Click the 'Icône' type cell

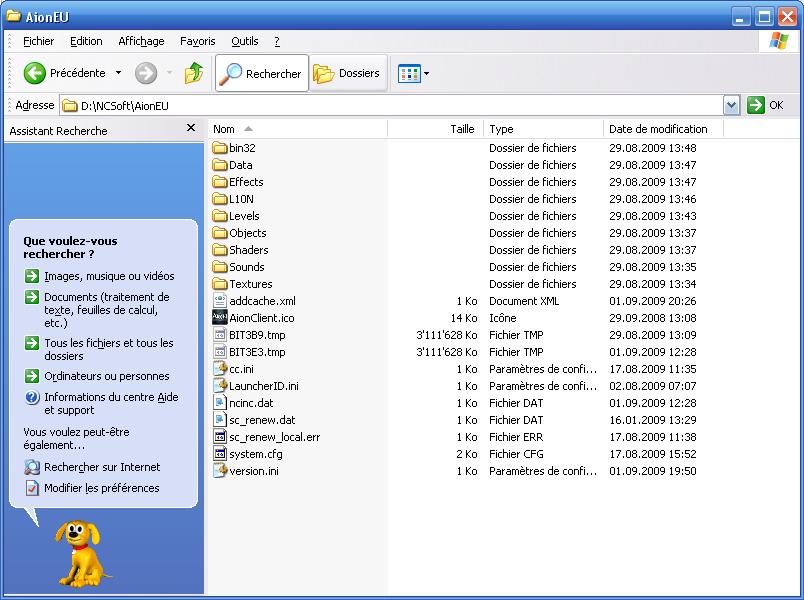(502, 318)
